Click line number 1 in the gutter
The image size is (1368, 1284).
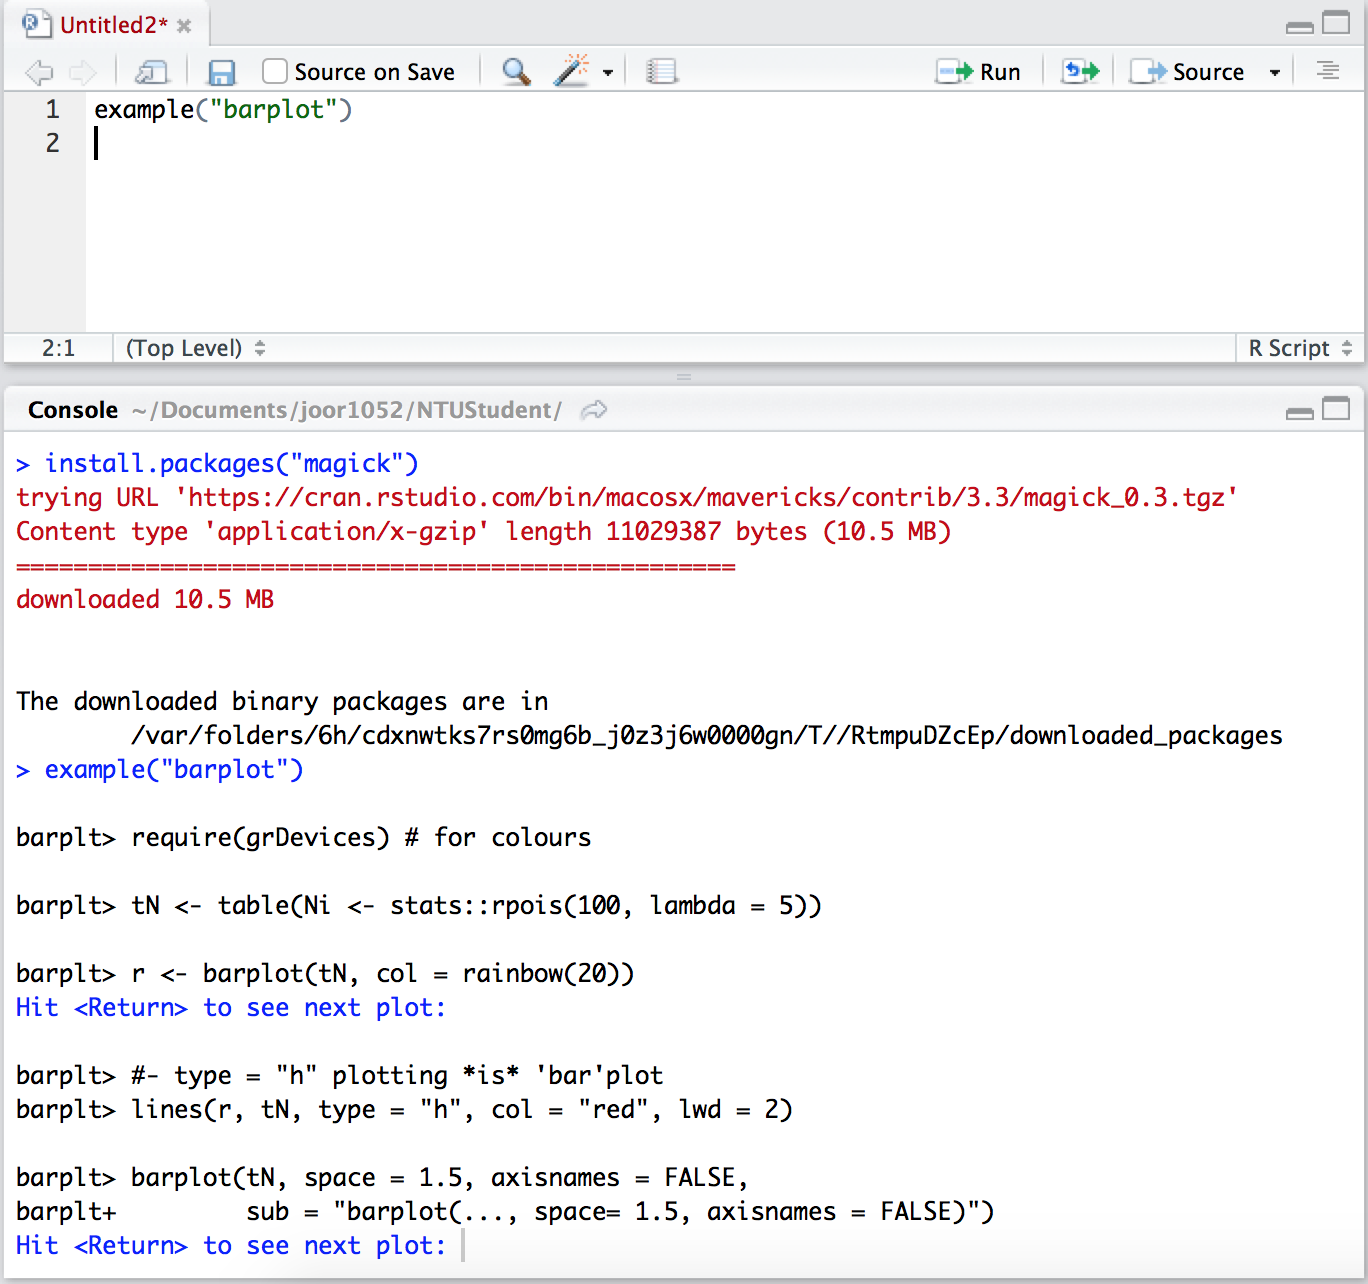pos(52,109)
